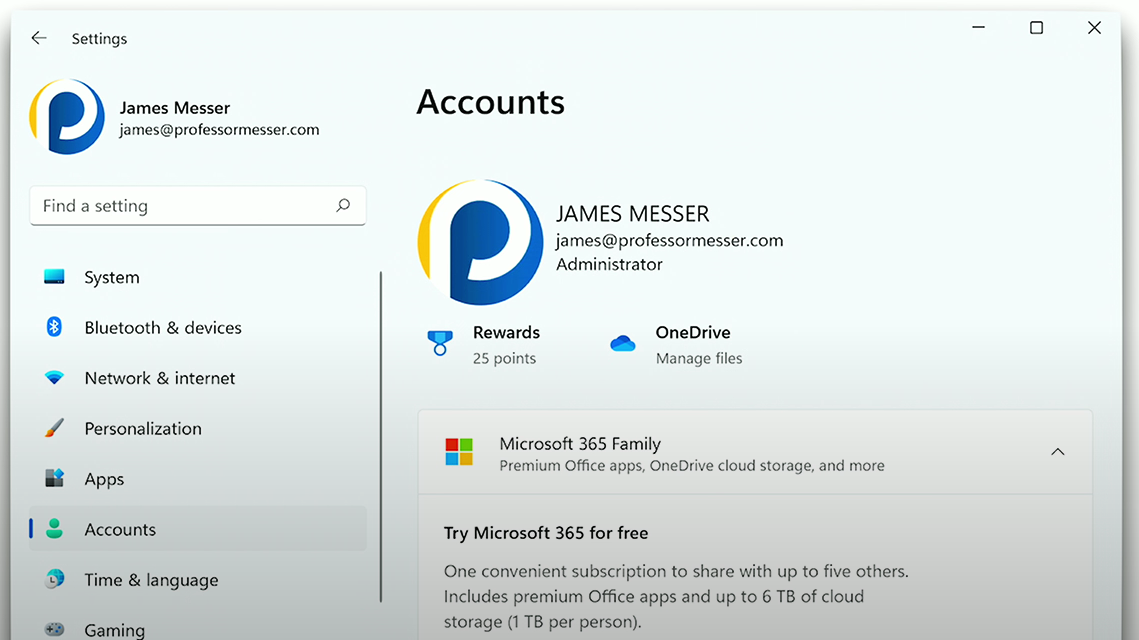Click the sidebar email address under James Messer

(x=219, y=129)
